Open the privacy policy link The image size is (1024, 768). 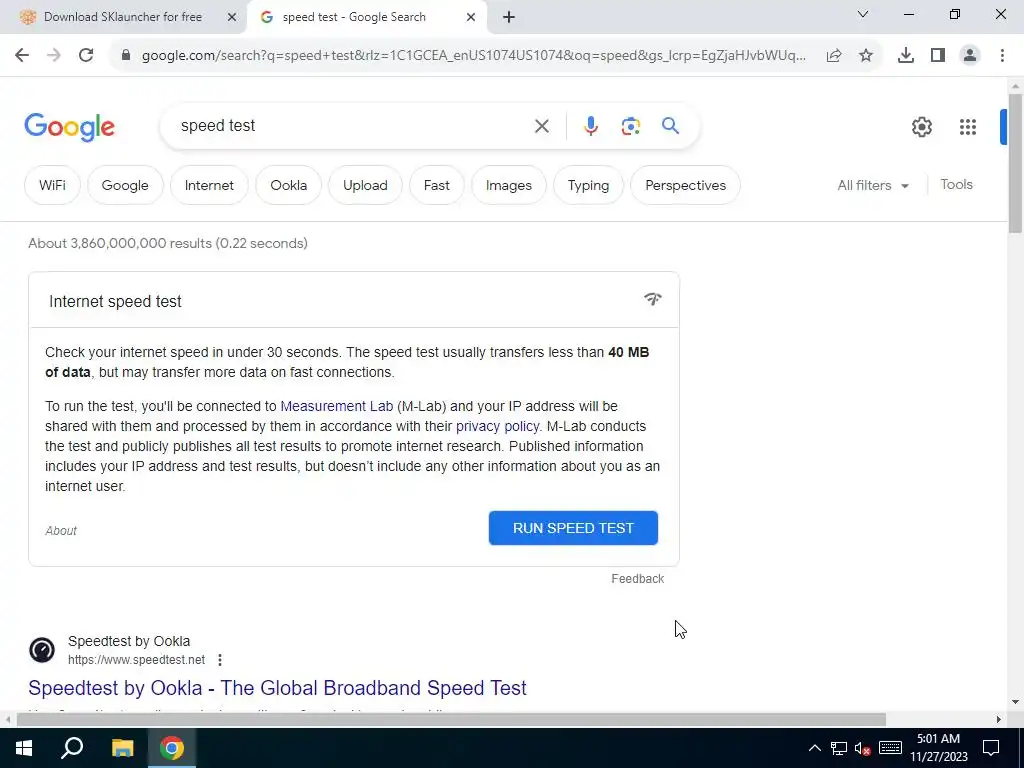point(498,426)
